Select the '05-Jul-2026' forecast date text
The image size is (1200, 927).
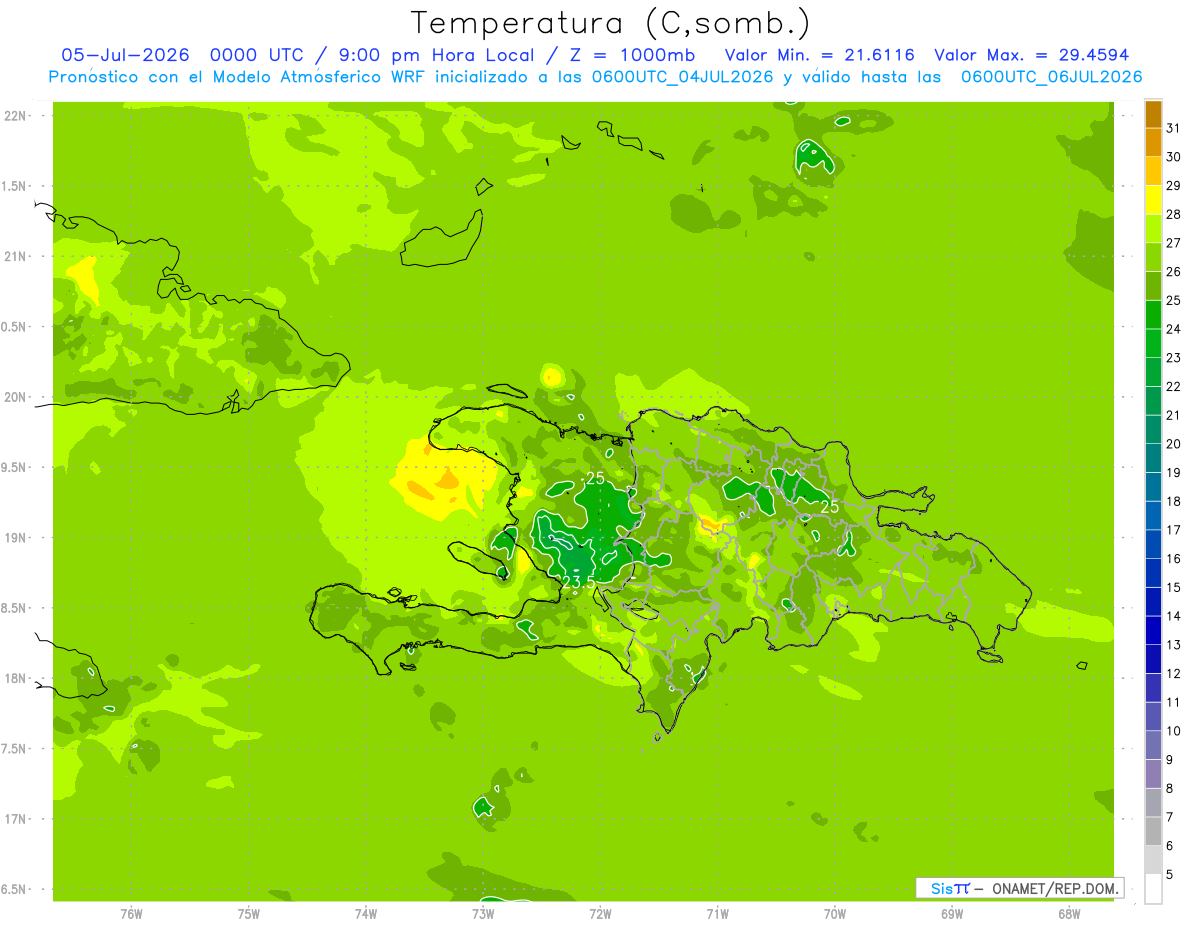coord(126,55)
